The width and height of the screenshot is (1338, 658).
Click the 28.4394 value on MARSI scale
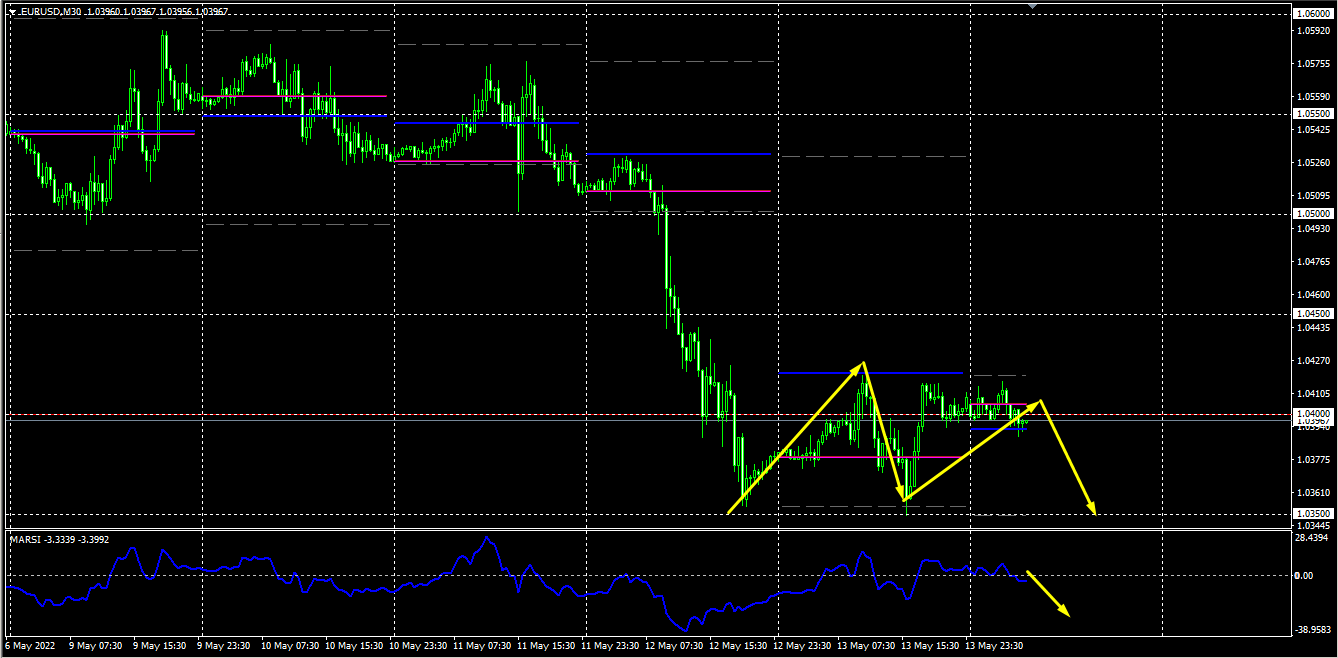pyautogui.click(x=1311, y=538)
